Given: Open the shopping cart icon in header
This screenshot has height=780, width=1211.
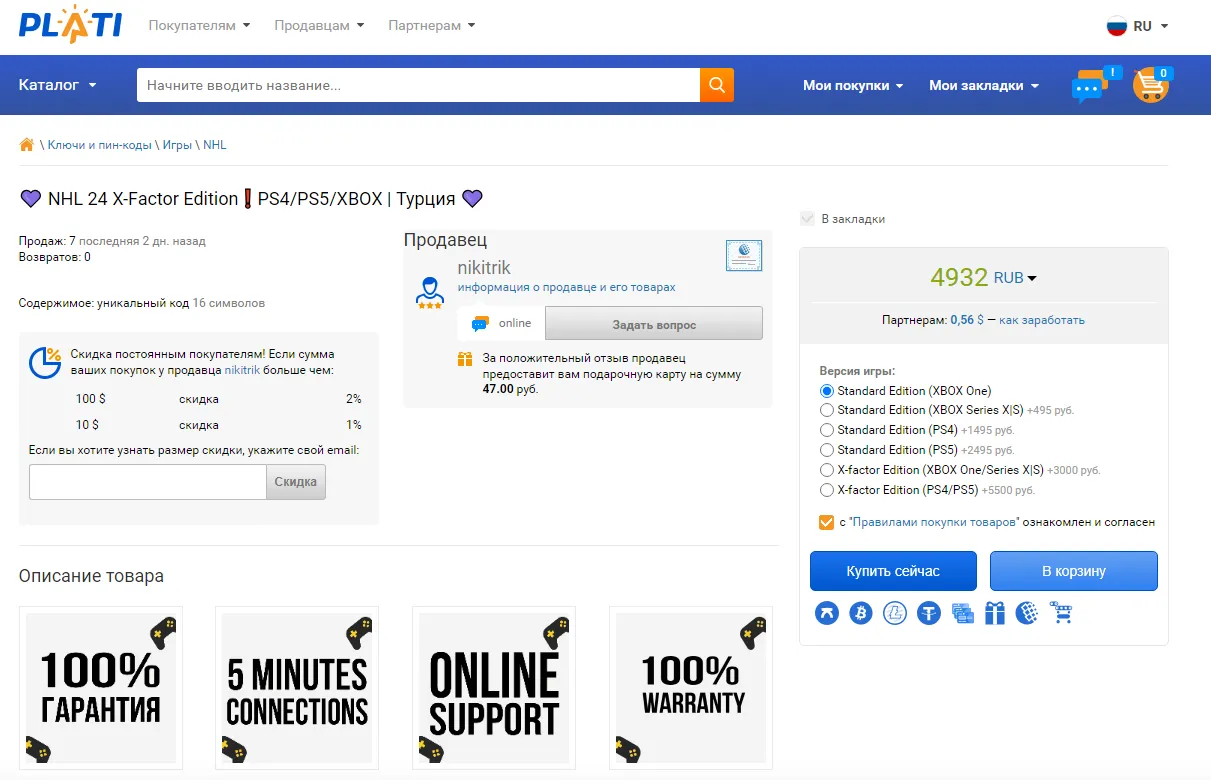Looking at the screenshot, I should coord(1150,87).
